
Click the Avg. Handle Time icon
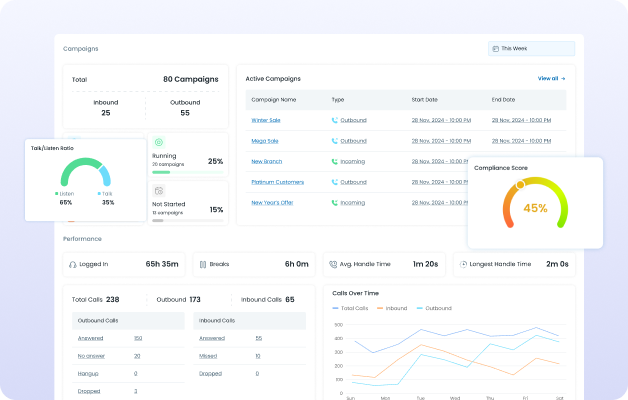pos(331,264)
